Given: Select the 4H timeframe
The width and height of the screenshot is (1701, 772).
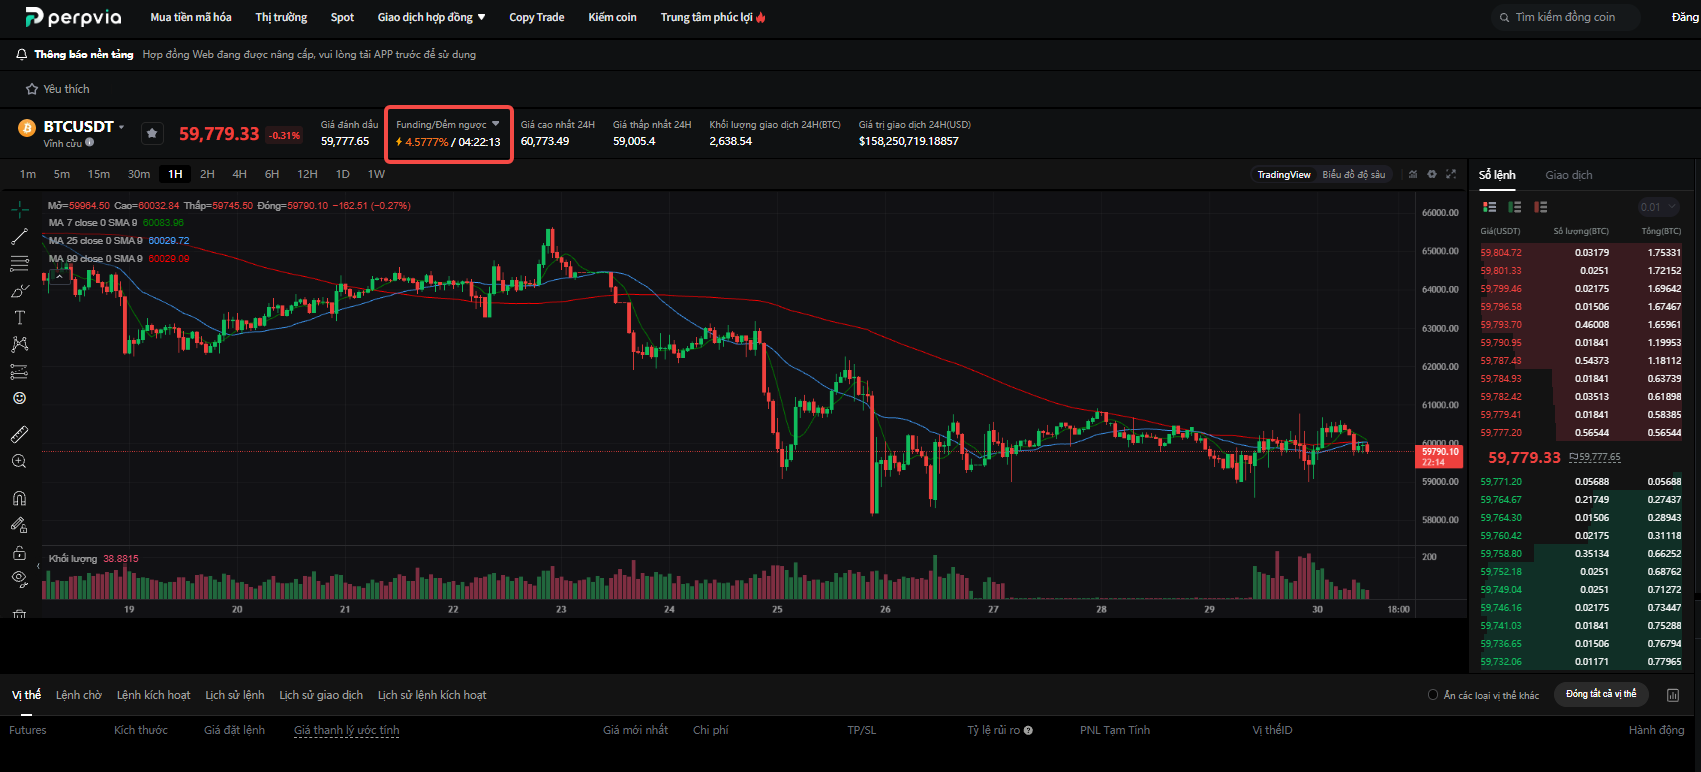Looking at the screenshot, I should tap(240, 174).
